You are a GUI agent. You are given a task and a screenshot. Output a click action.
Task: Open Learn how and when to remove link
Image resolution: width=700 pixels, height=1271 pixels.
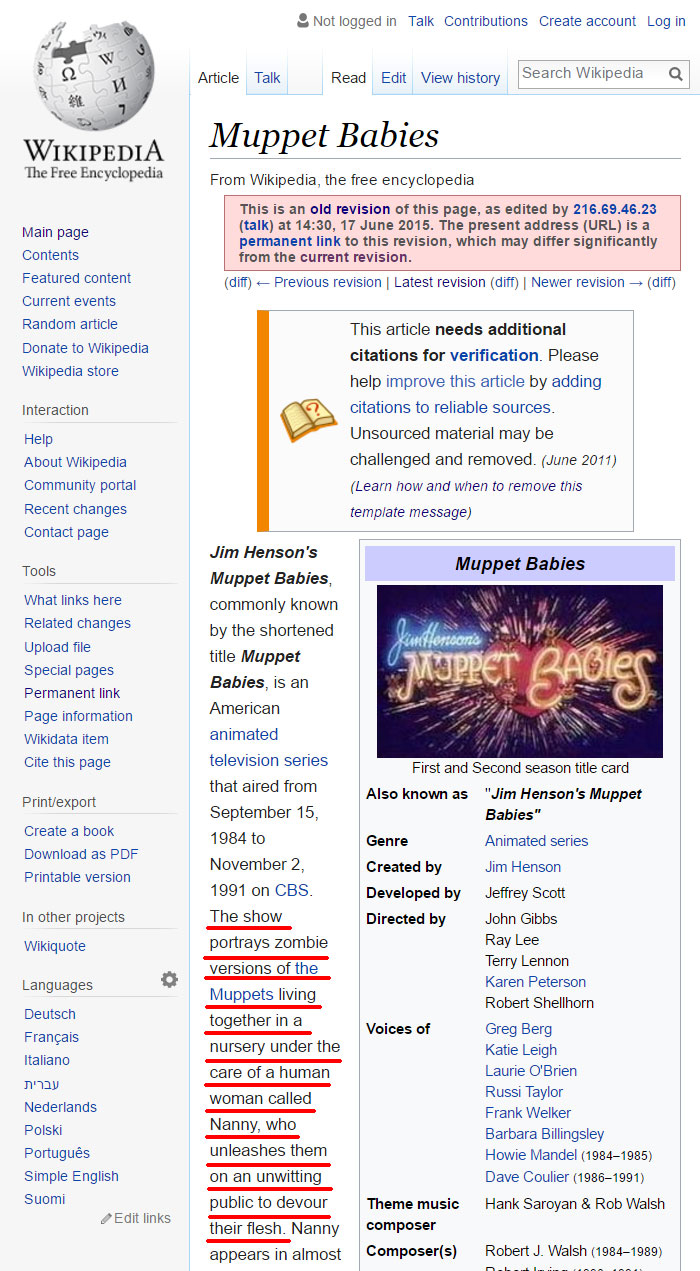[x=467, y=498]
